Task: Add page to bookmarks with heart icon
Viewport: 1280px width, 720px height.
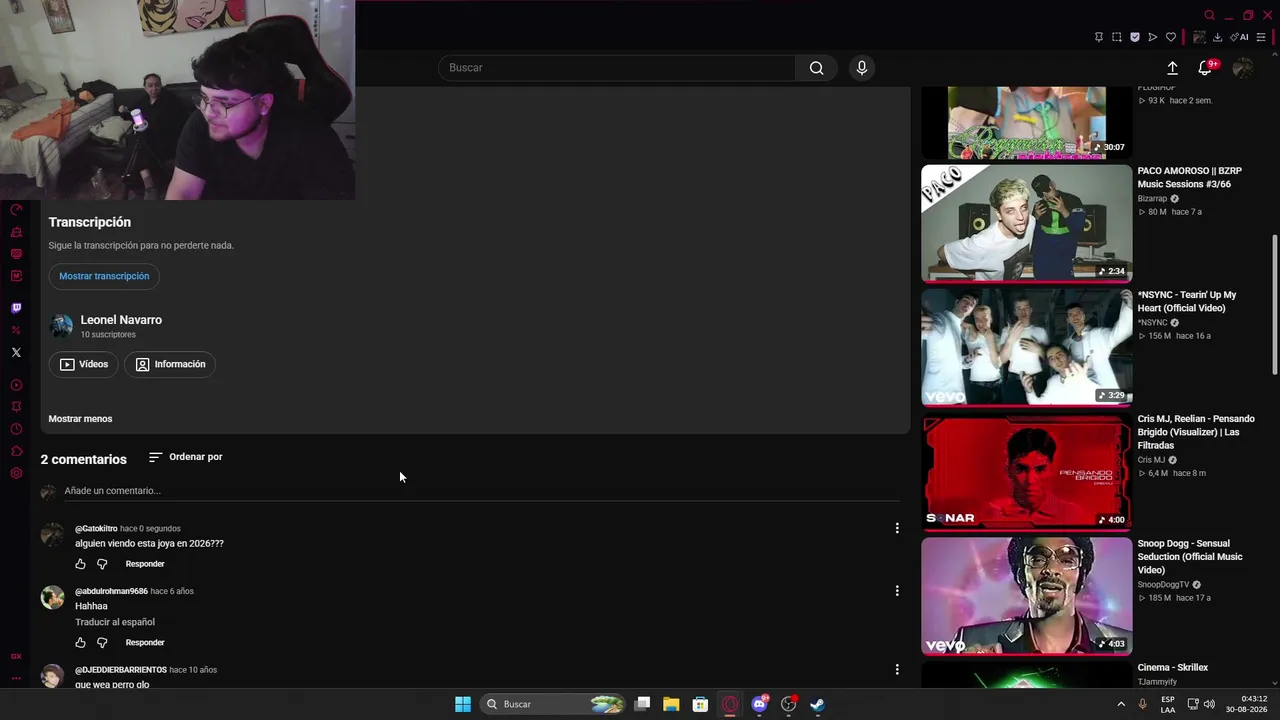Action: point(1170,37)
